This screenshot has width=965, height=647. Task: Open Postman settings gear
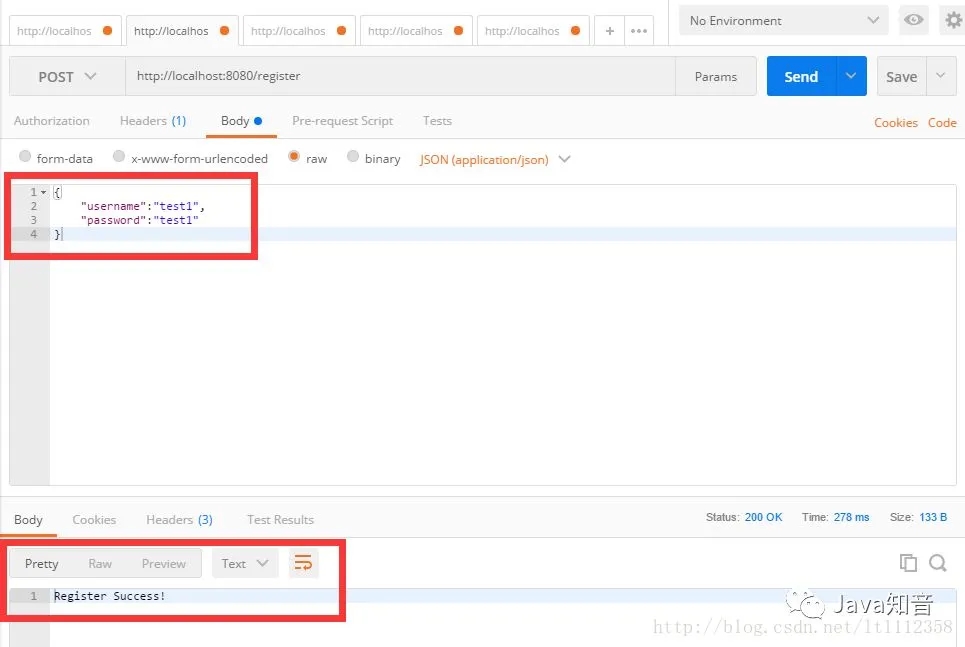pyautogui.click(x=950, y=20)
